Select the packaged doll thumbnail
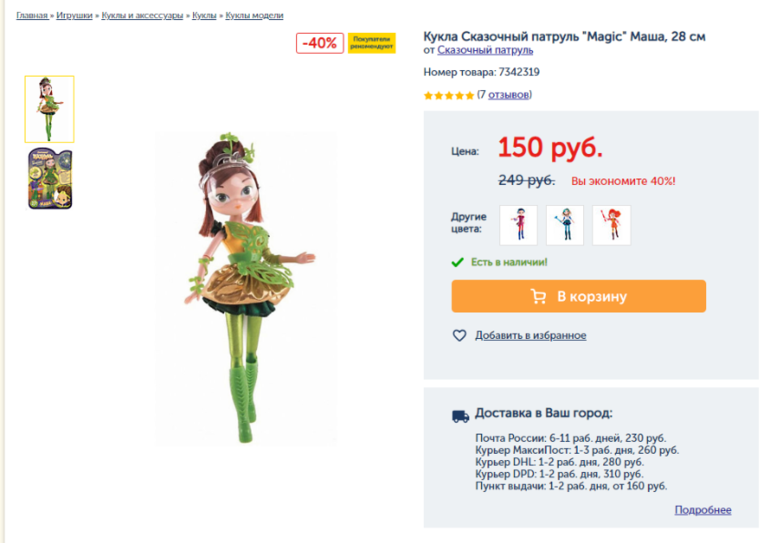Image resolution: width=770 pixels, height=543 pixels. 50,179
